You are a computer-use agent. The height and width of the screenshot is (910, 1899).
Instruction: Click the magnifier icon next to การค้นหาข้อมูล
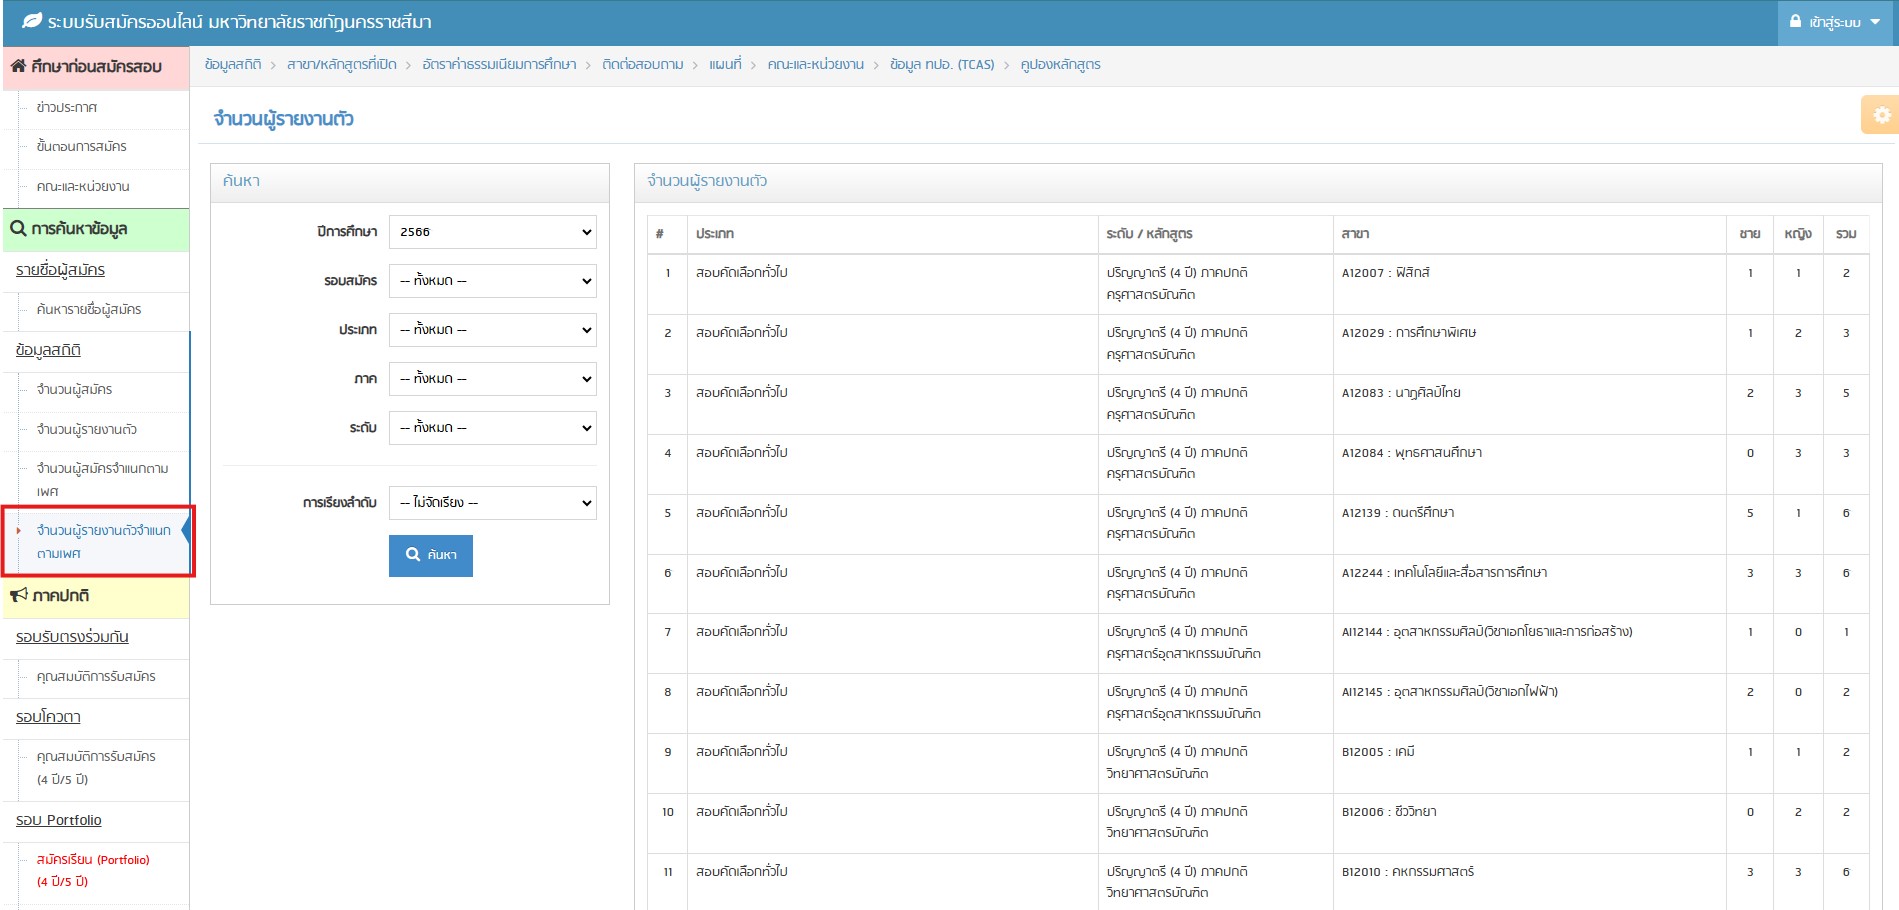click(18, 229)
